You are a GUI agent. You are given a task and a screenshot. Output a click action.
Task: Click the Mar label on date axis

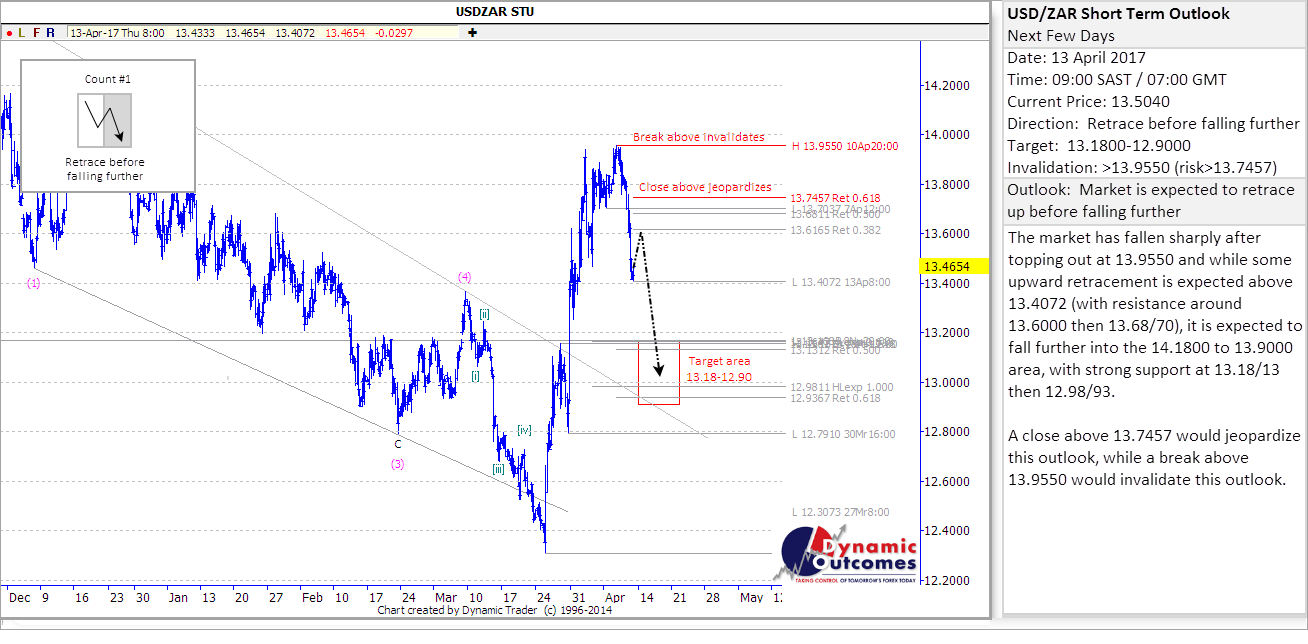click(x=444, y=597)
